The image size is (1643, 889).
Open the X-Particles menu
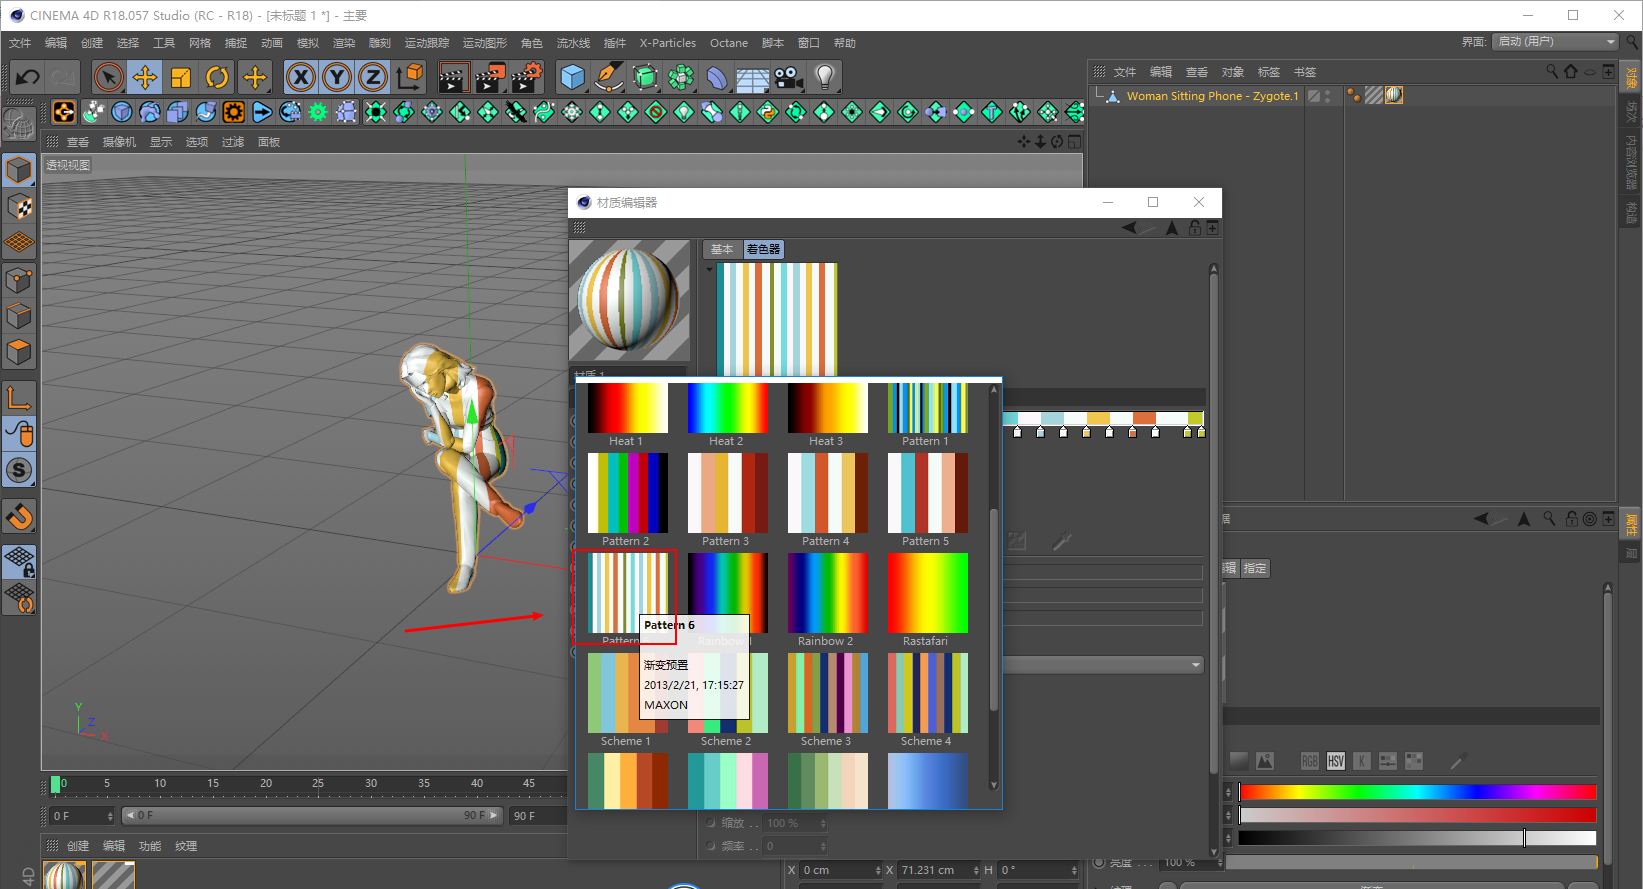668,43
